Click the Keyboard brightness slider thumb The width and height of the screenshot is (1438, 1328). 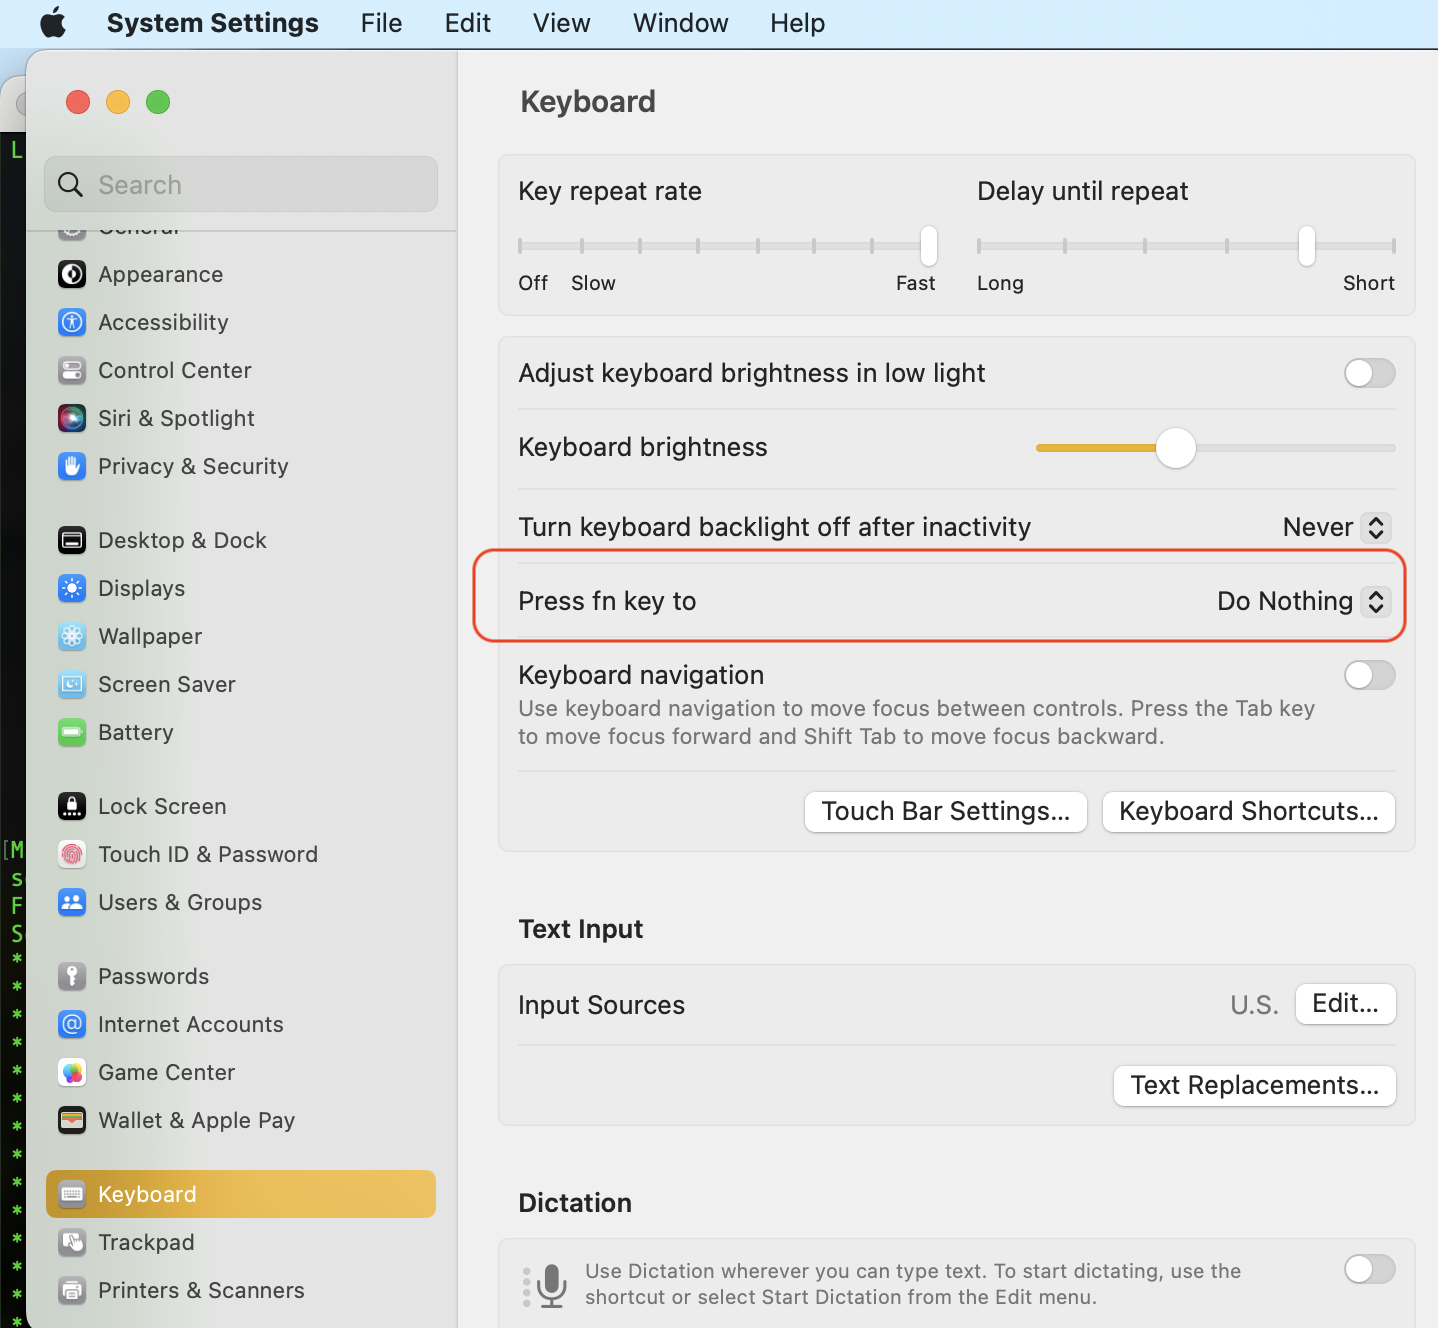1176,448
